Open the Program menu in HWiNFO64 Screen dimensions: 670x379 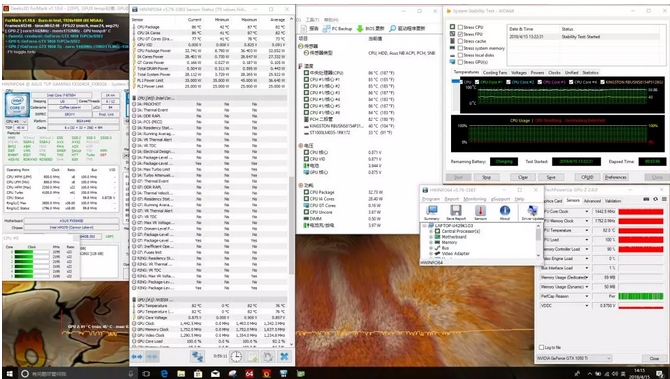[x=431, y=199]
